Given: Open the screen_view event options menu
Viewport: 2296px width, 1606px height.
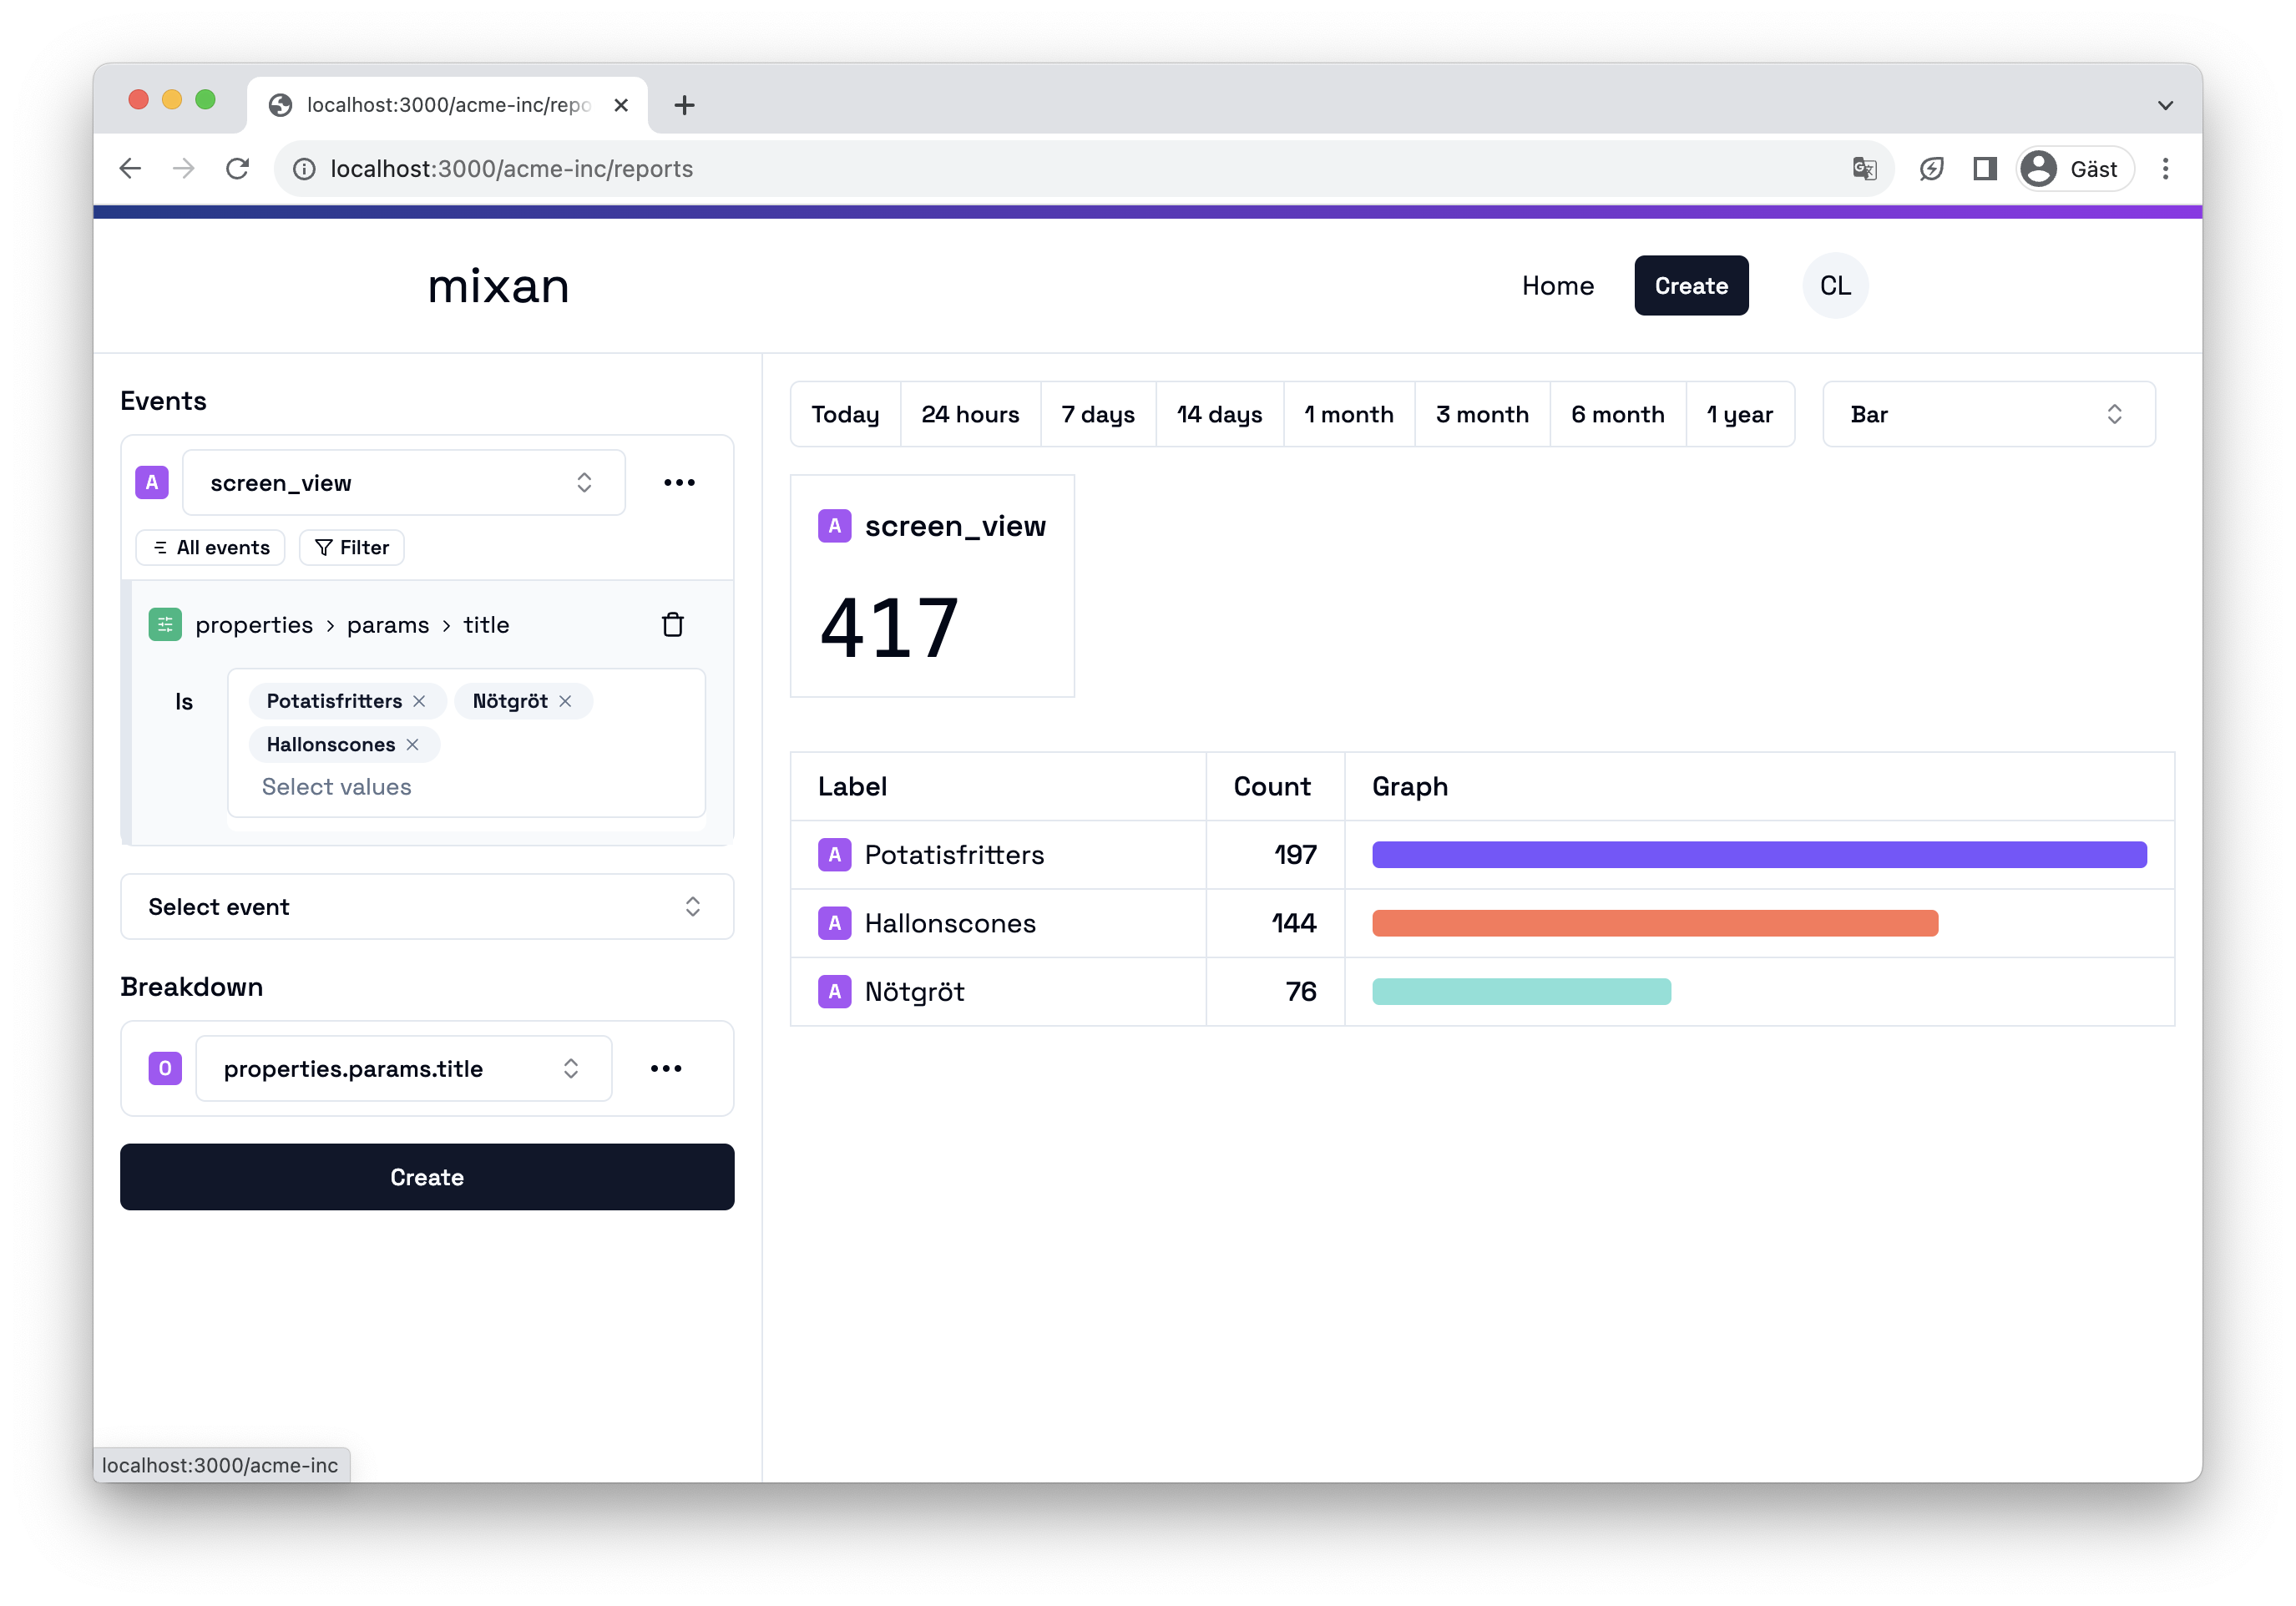Looking at the screenshot, I should tap(679, 483).
